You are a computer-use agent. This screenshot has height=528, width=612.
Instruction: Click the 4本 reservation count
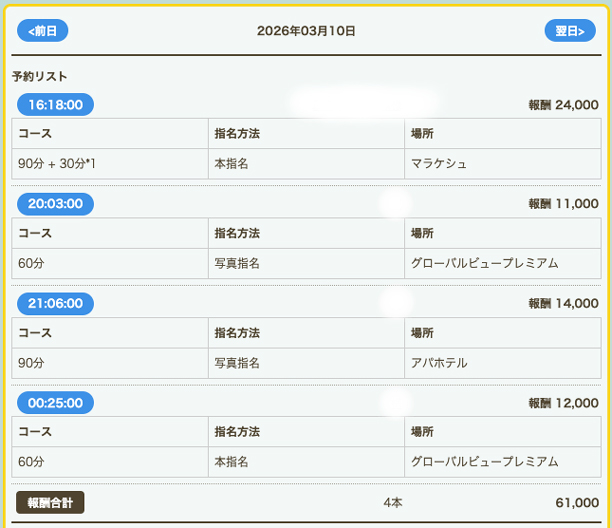(x=393, y=503)
